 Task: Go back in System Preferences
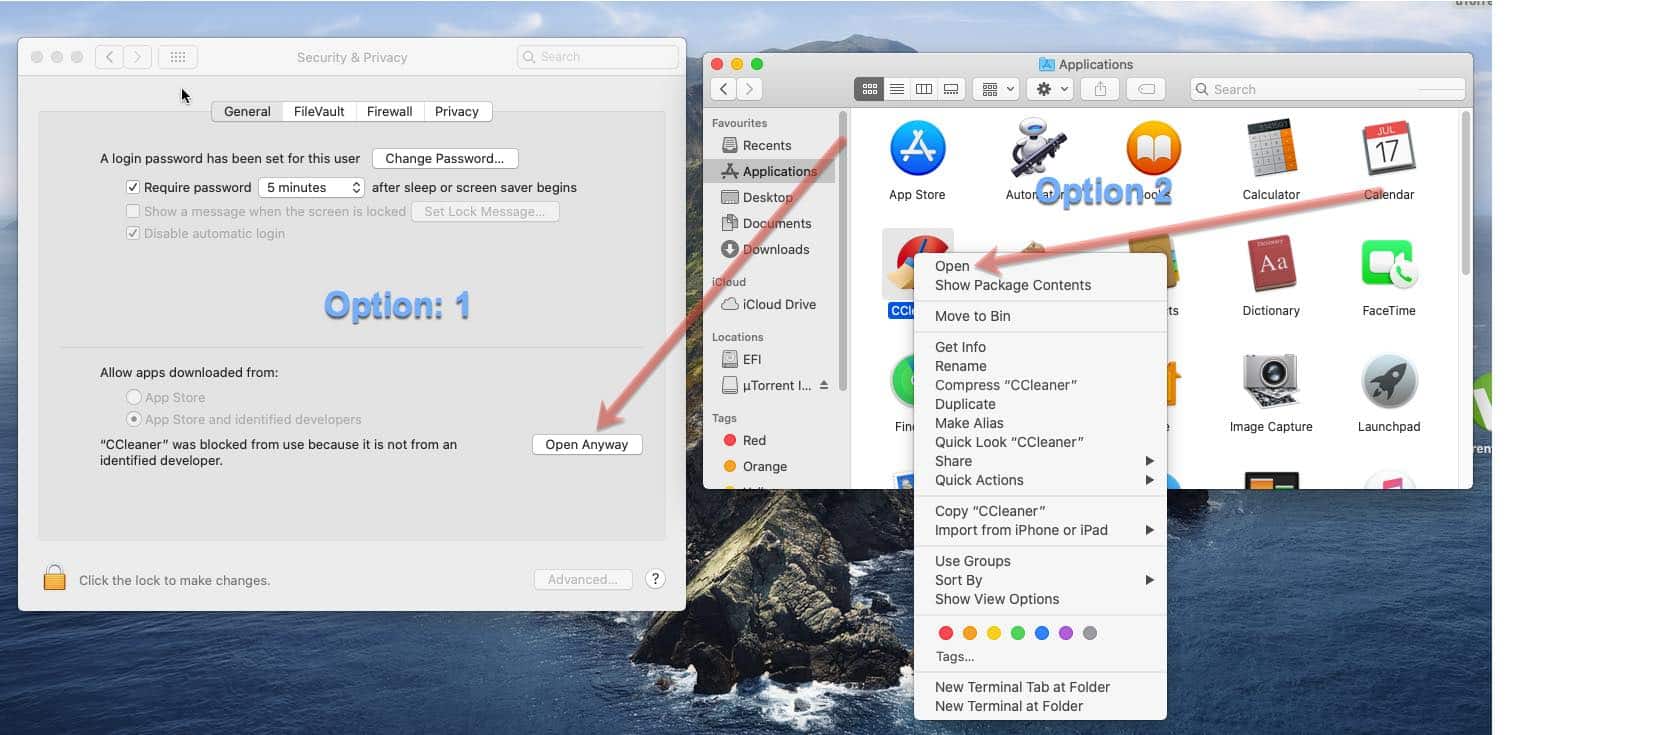coord(110,57)
